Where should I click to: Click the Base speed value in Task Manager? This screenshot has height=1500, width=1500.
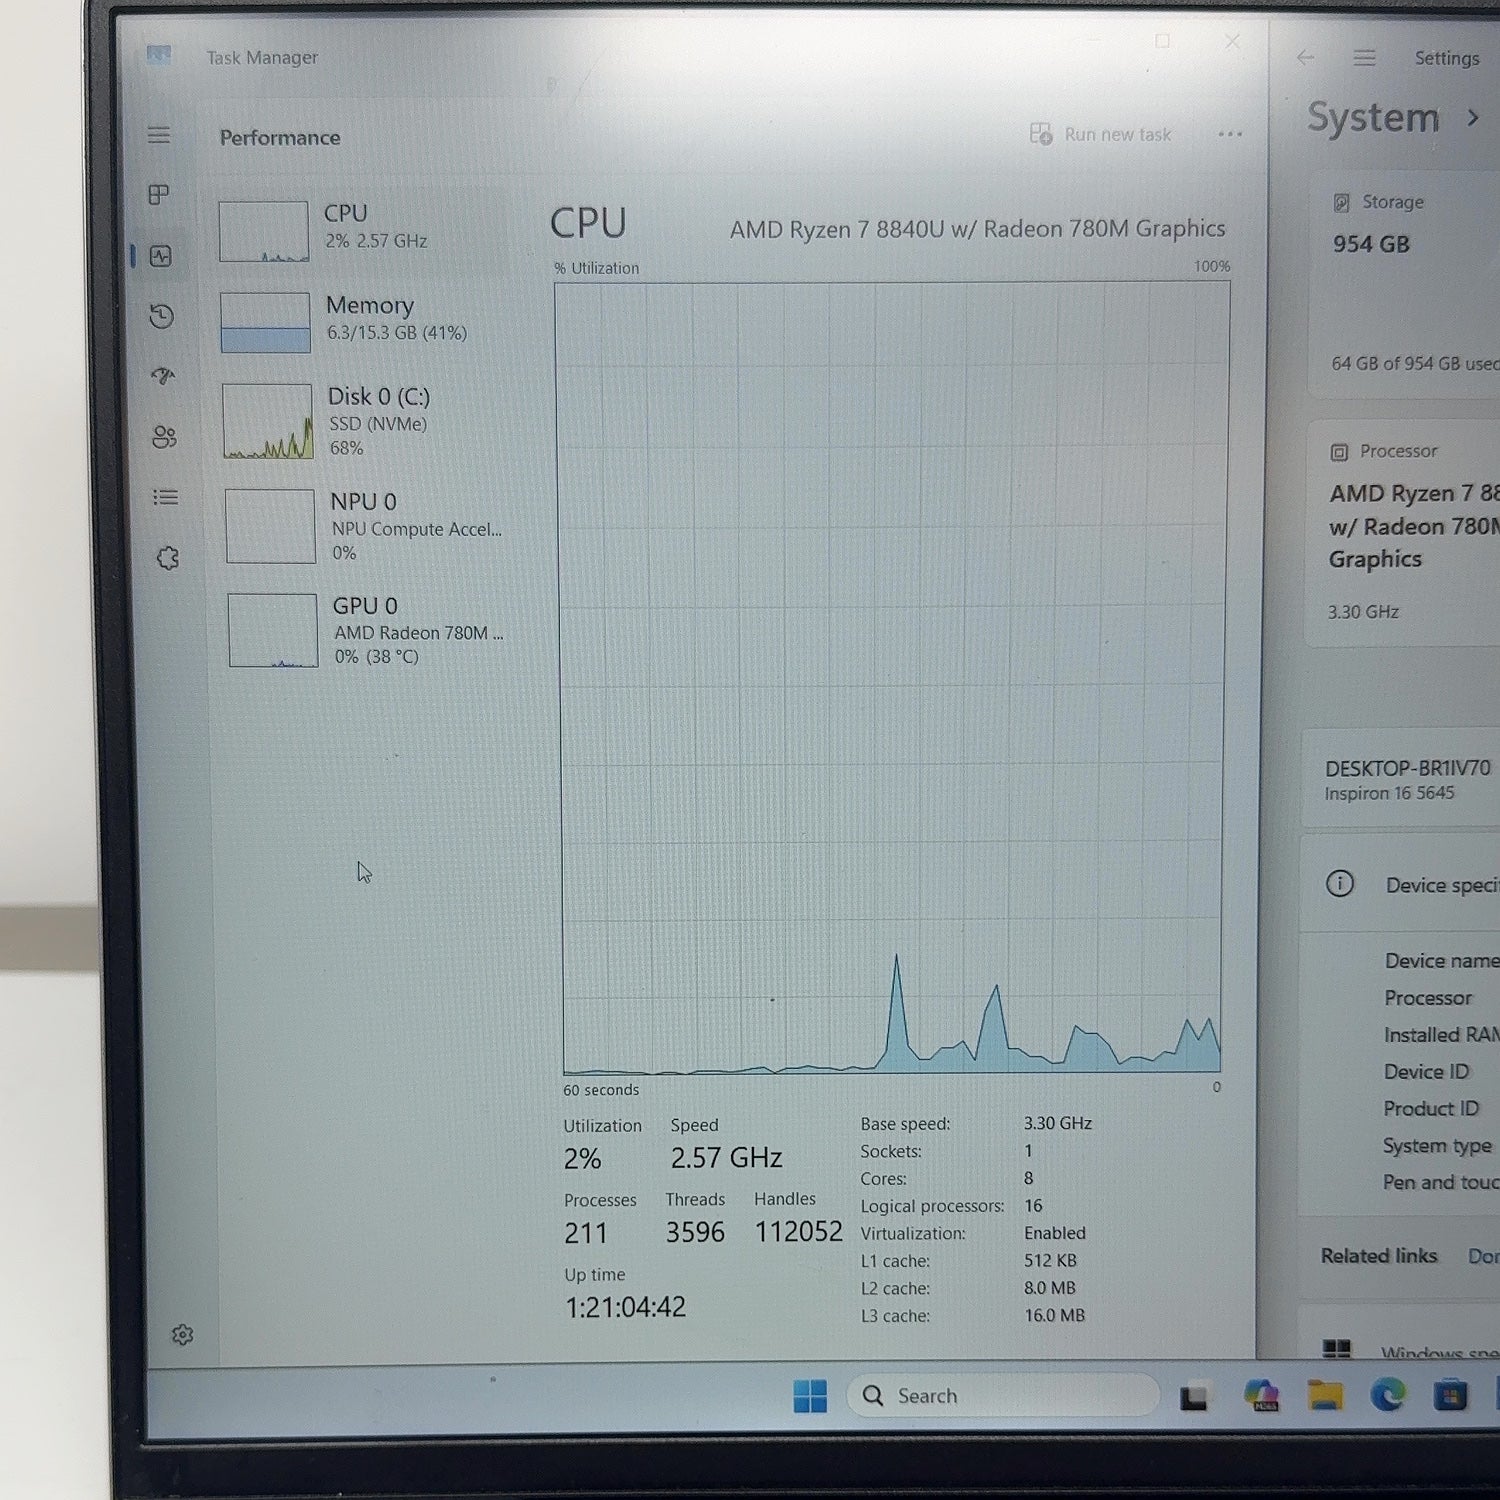[x=1058, y=1123]
